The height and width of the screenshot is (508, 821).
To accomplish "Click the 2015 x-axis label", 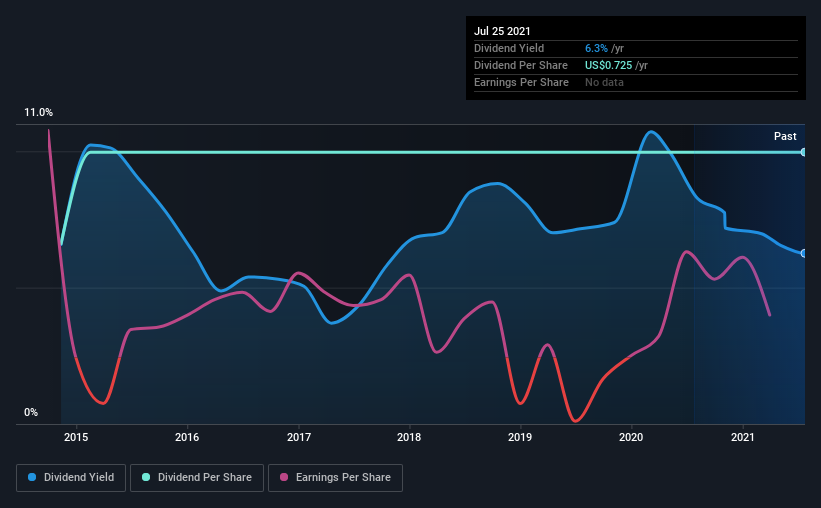I will click(76, 437).
